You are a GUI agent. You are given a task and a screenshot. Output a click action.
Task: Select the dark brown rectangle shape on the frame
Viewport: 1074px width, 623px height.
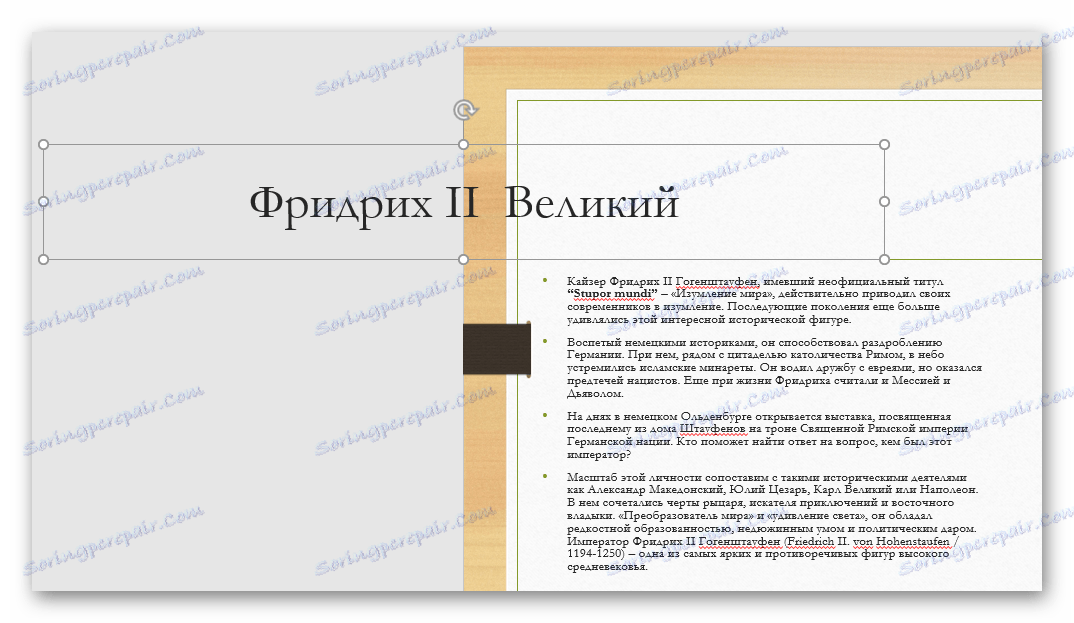pos(497,350)
